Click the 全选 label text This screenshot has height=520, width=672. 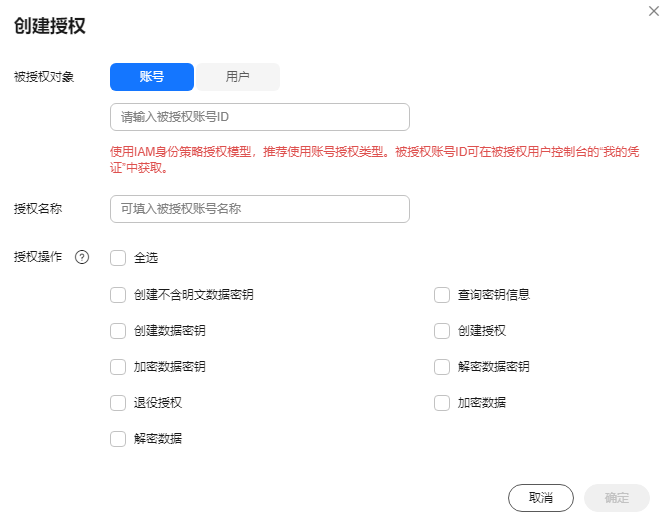(146, 258)
